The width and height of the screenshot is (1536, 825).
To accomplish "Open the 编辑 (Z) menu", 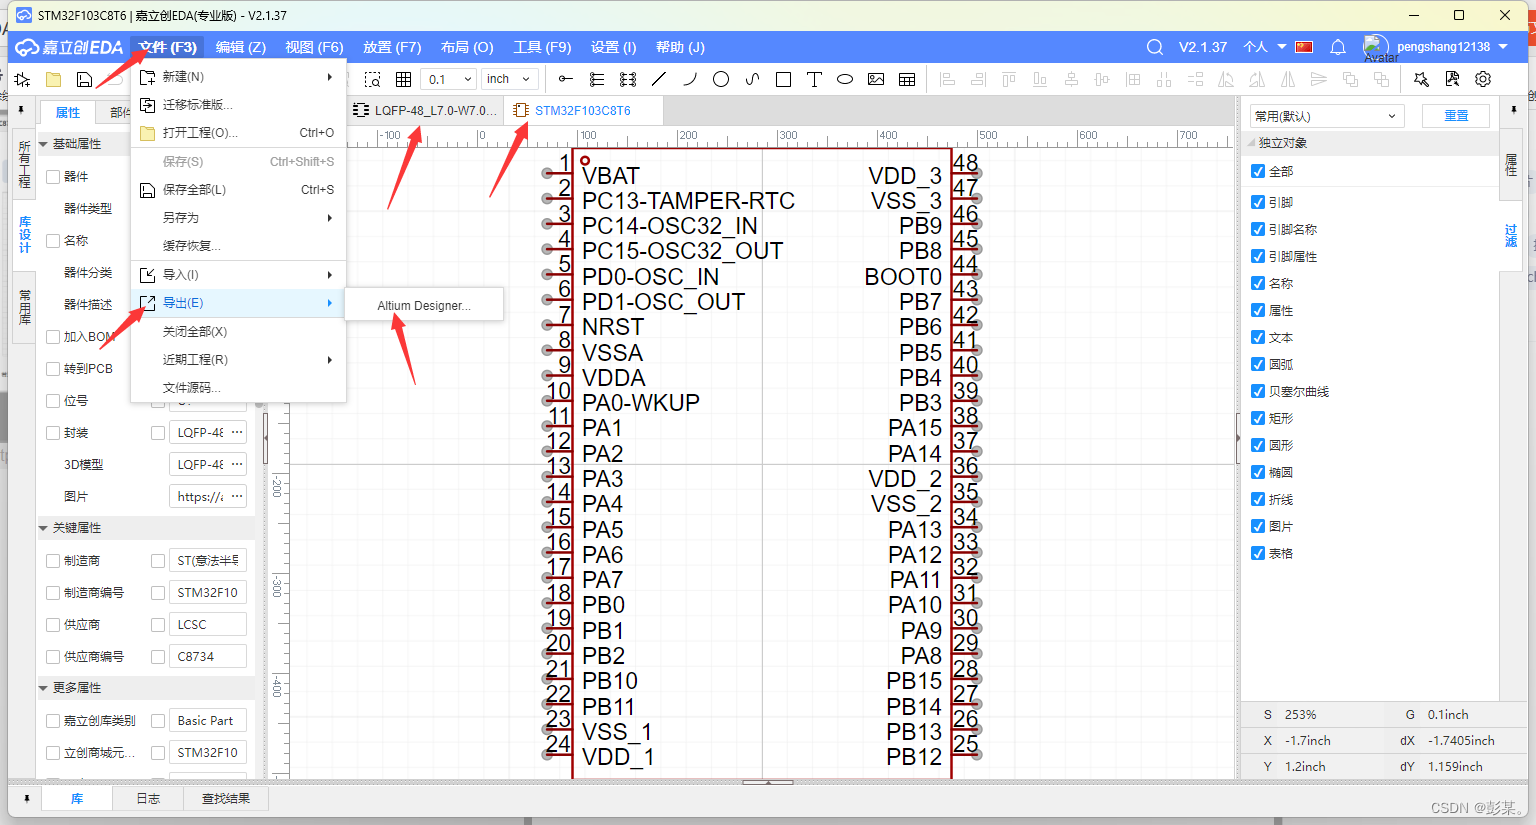I will point(240,47).
